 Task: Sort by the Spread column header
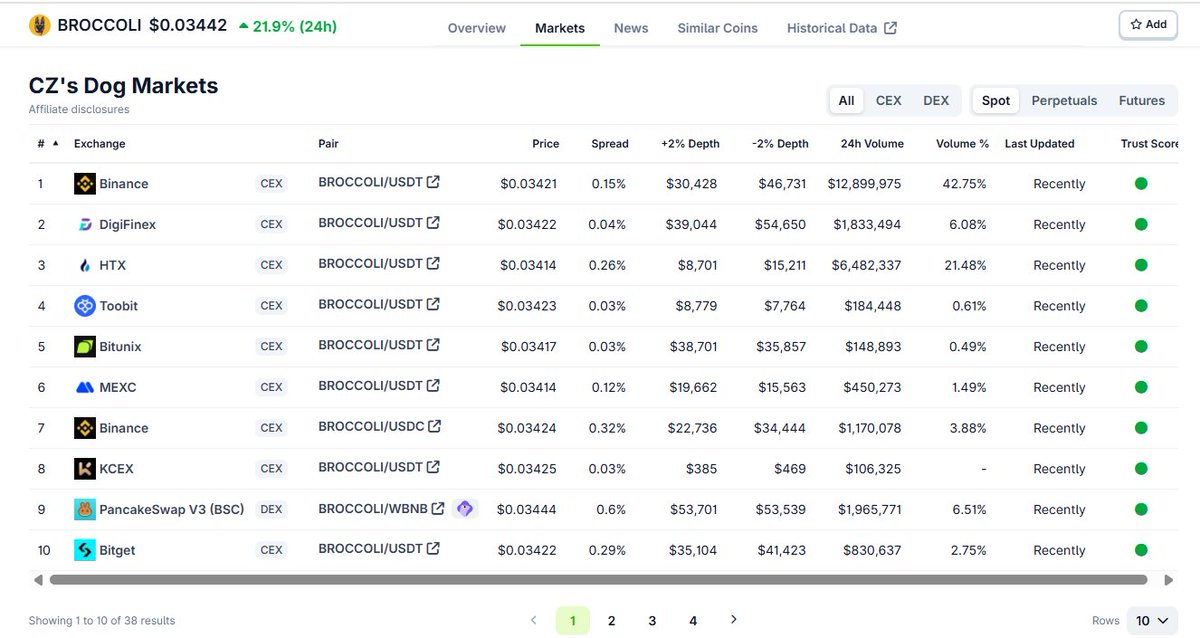[x=610, y=143]
